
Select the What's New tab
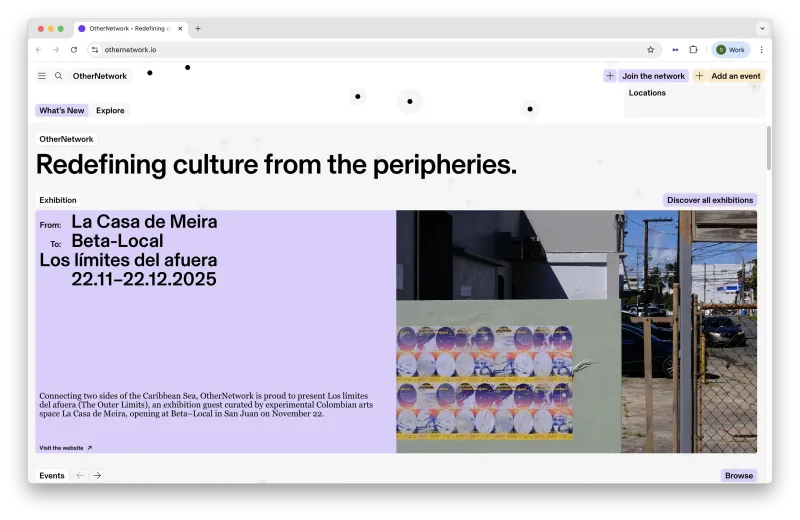[x=62, y=110]
